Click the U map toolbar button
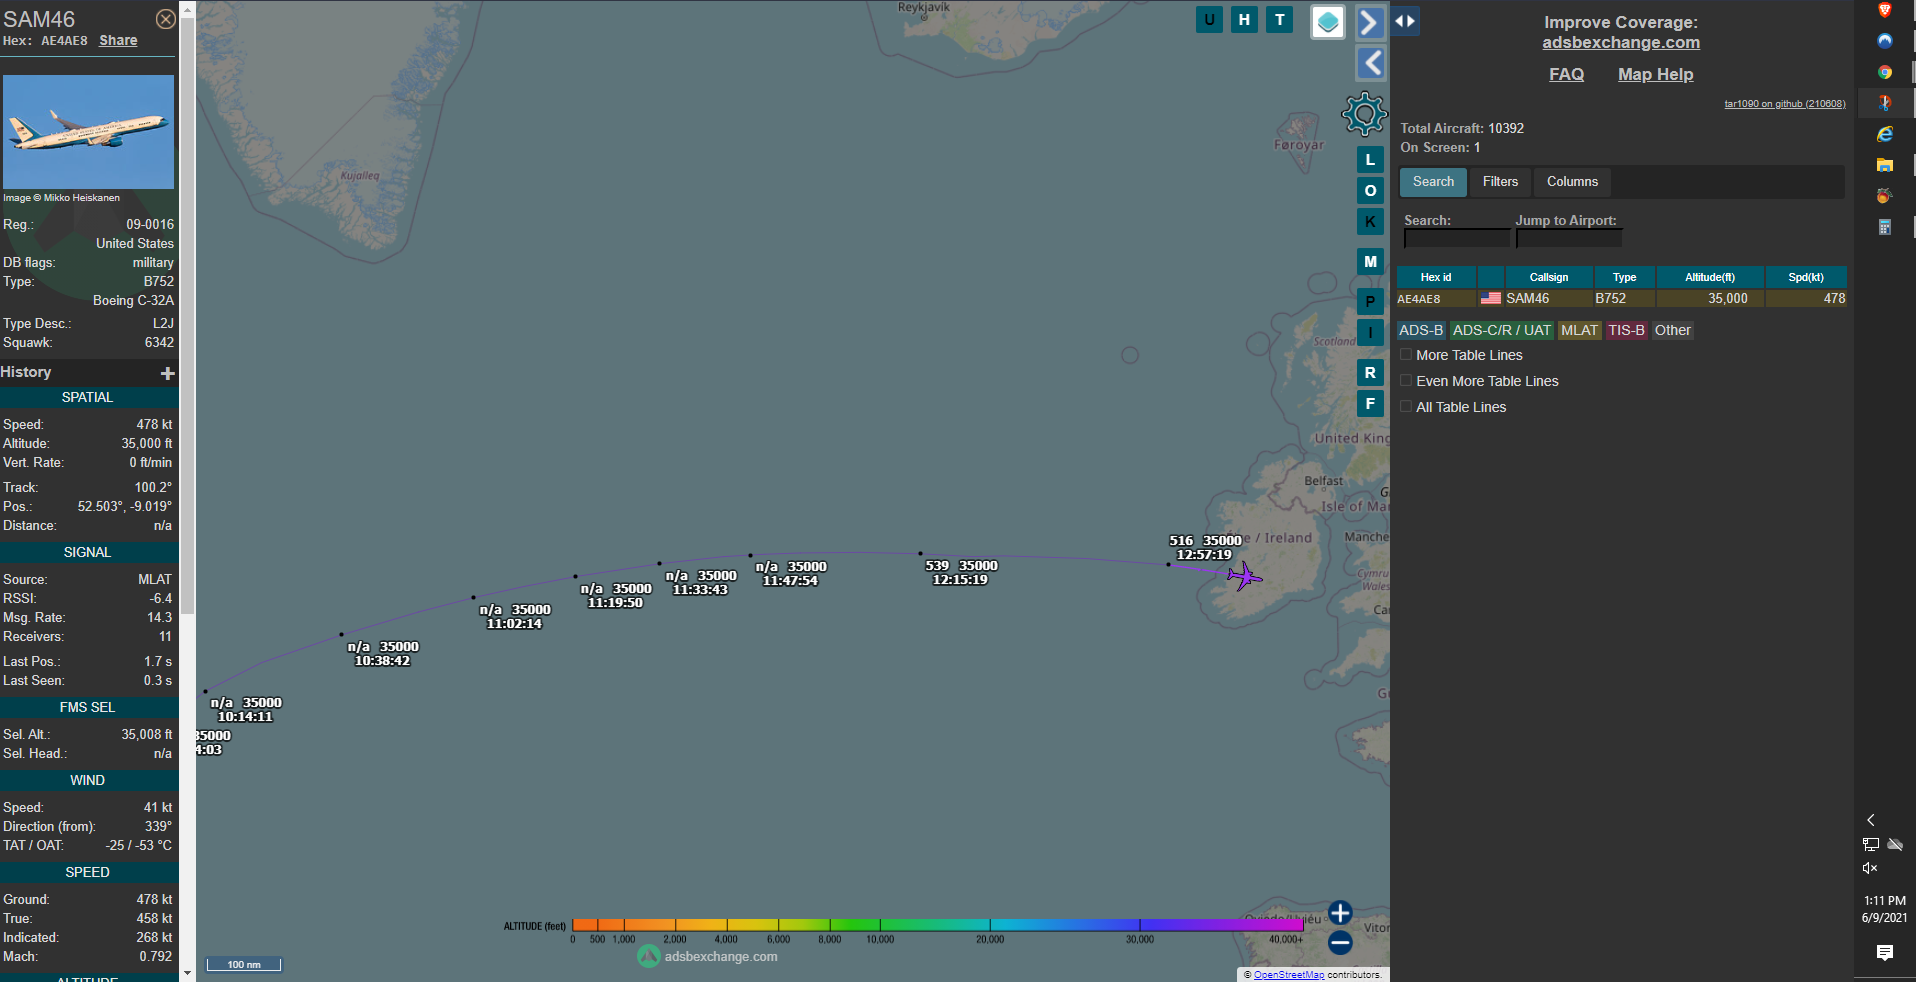 pos(1209,20)
